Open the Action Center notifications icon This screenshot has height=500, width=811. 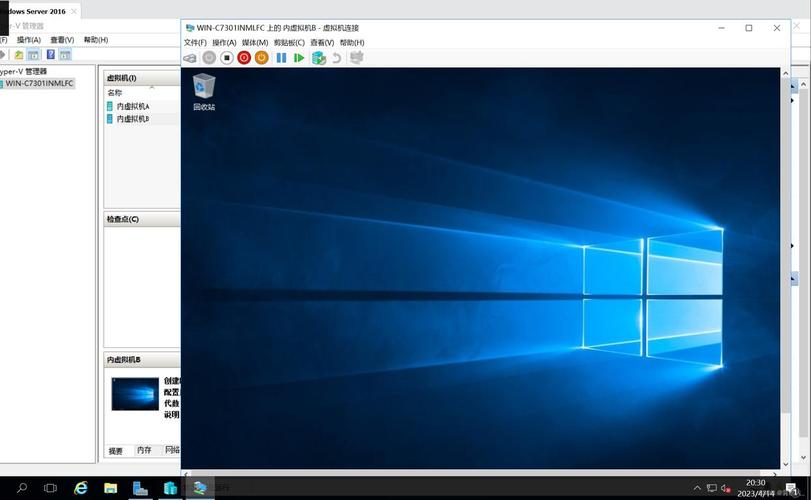point(792,488)
